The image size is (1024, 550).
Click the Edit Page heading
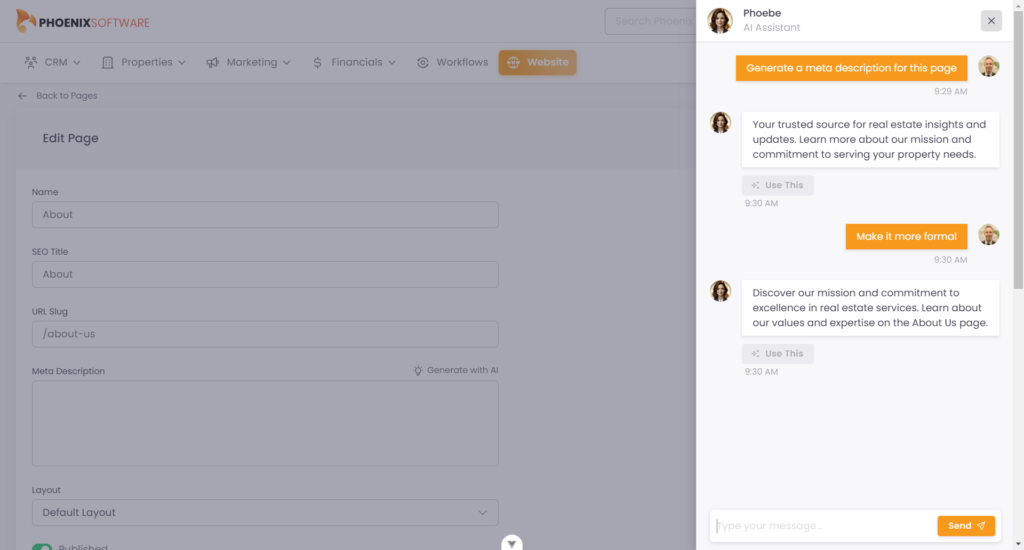click(x=71, y=138)
